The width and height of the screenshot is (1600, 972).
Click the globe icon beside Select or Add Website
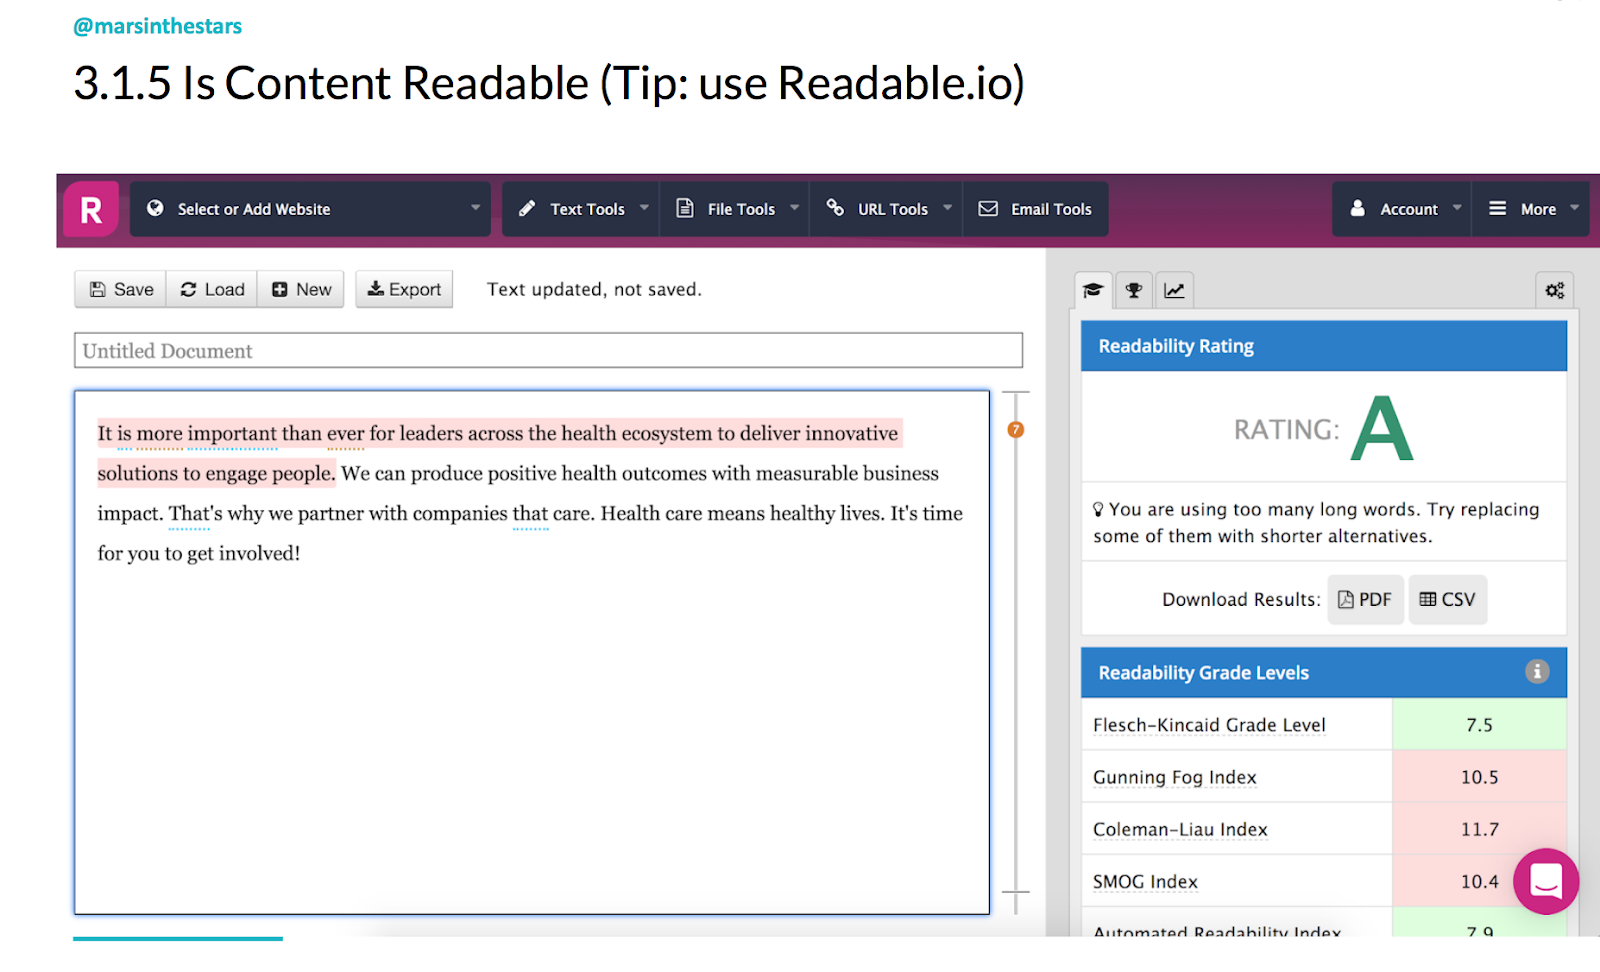(156, 208)
